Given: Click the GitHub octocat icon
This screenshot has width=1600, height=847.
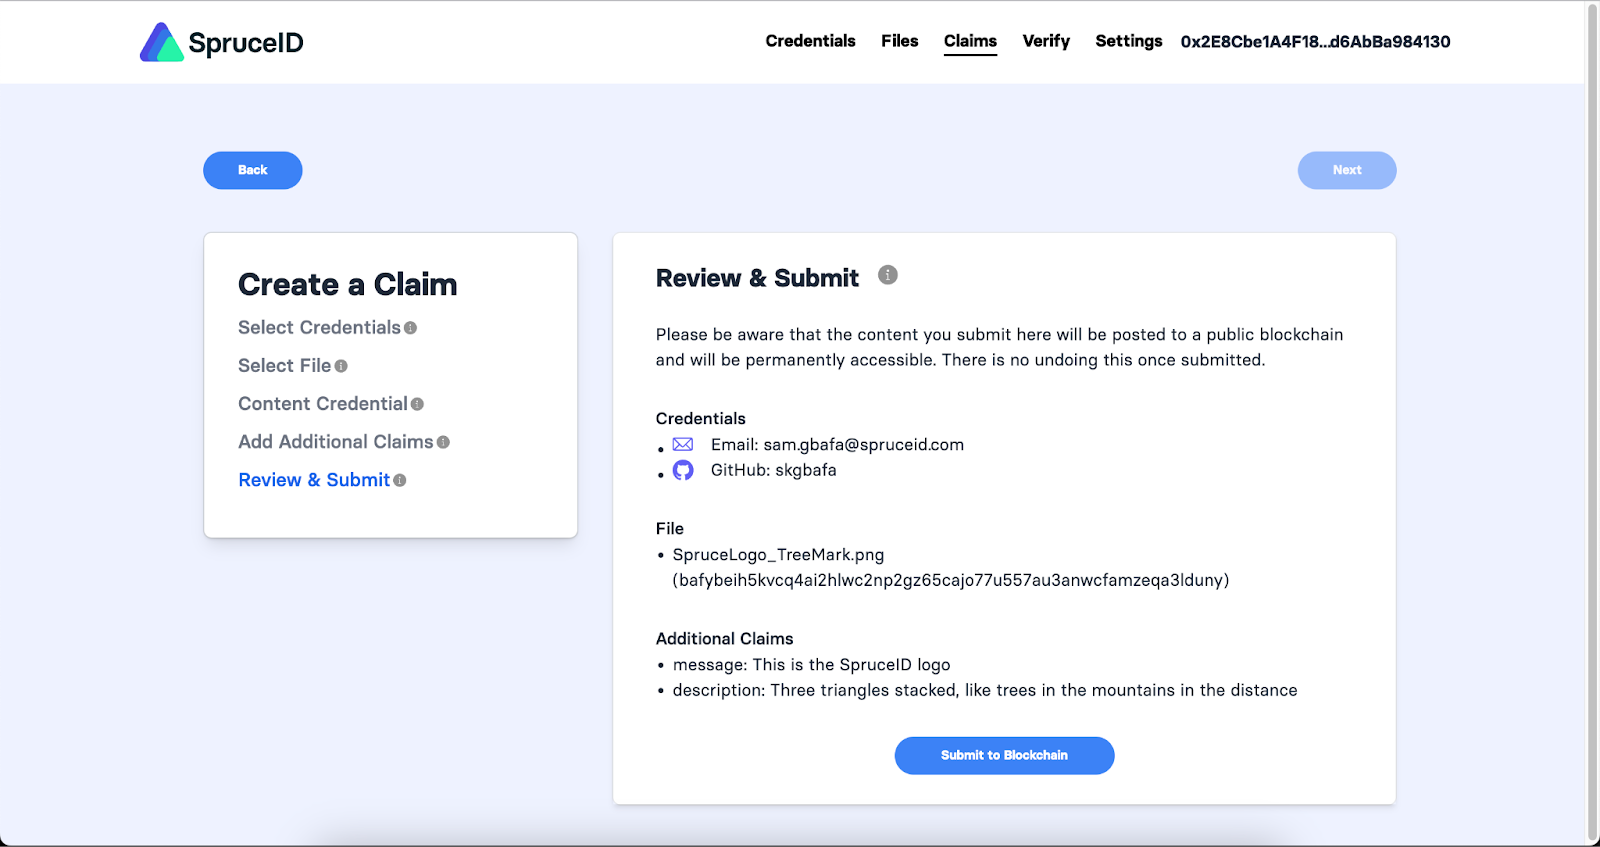Looking at the screenshot, I should [x=683, y=470].
